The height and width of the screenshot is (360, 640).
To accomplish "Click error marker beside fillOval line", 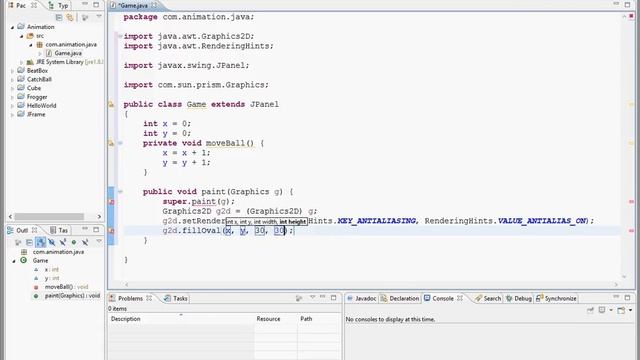I will point(111,231).
